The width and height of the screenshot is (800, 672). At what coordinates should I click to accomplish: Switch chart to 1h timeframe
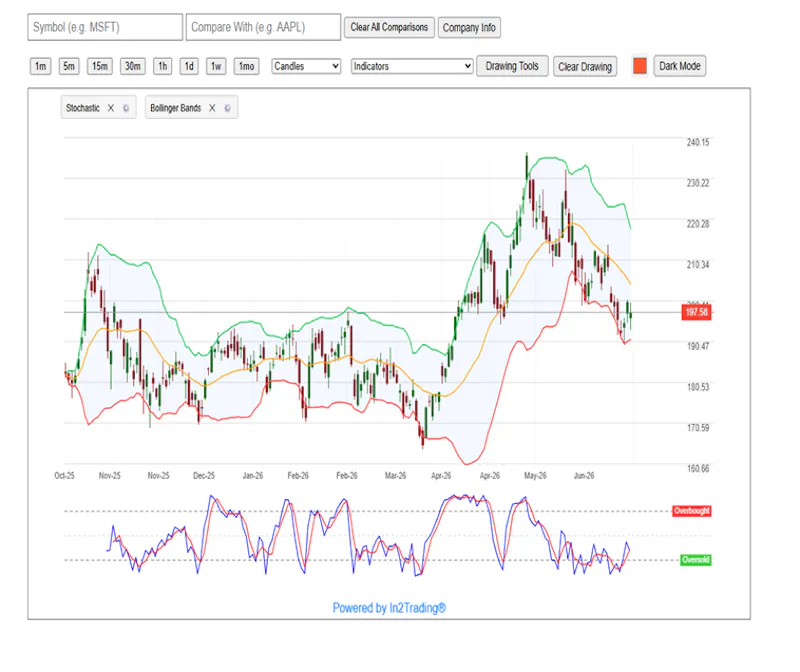click(x=163, y=66)
